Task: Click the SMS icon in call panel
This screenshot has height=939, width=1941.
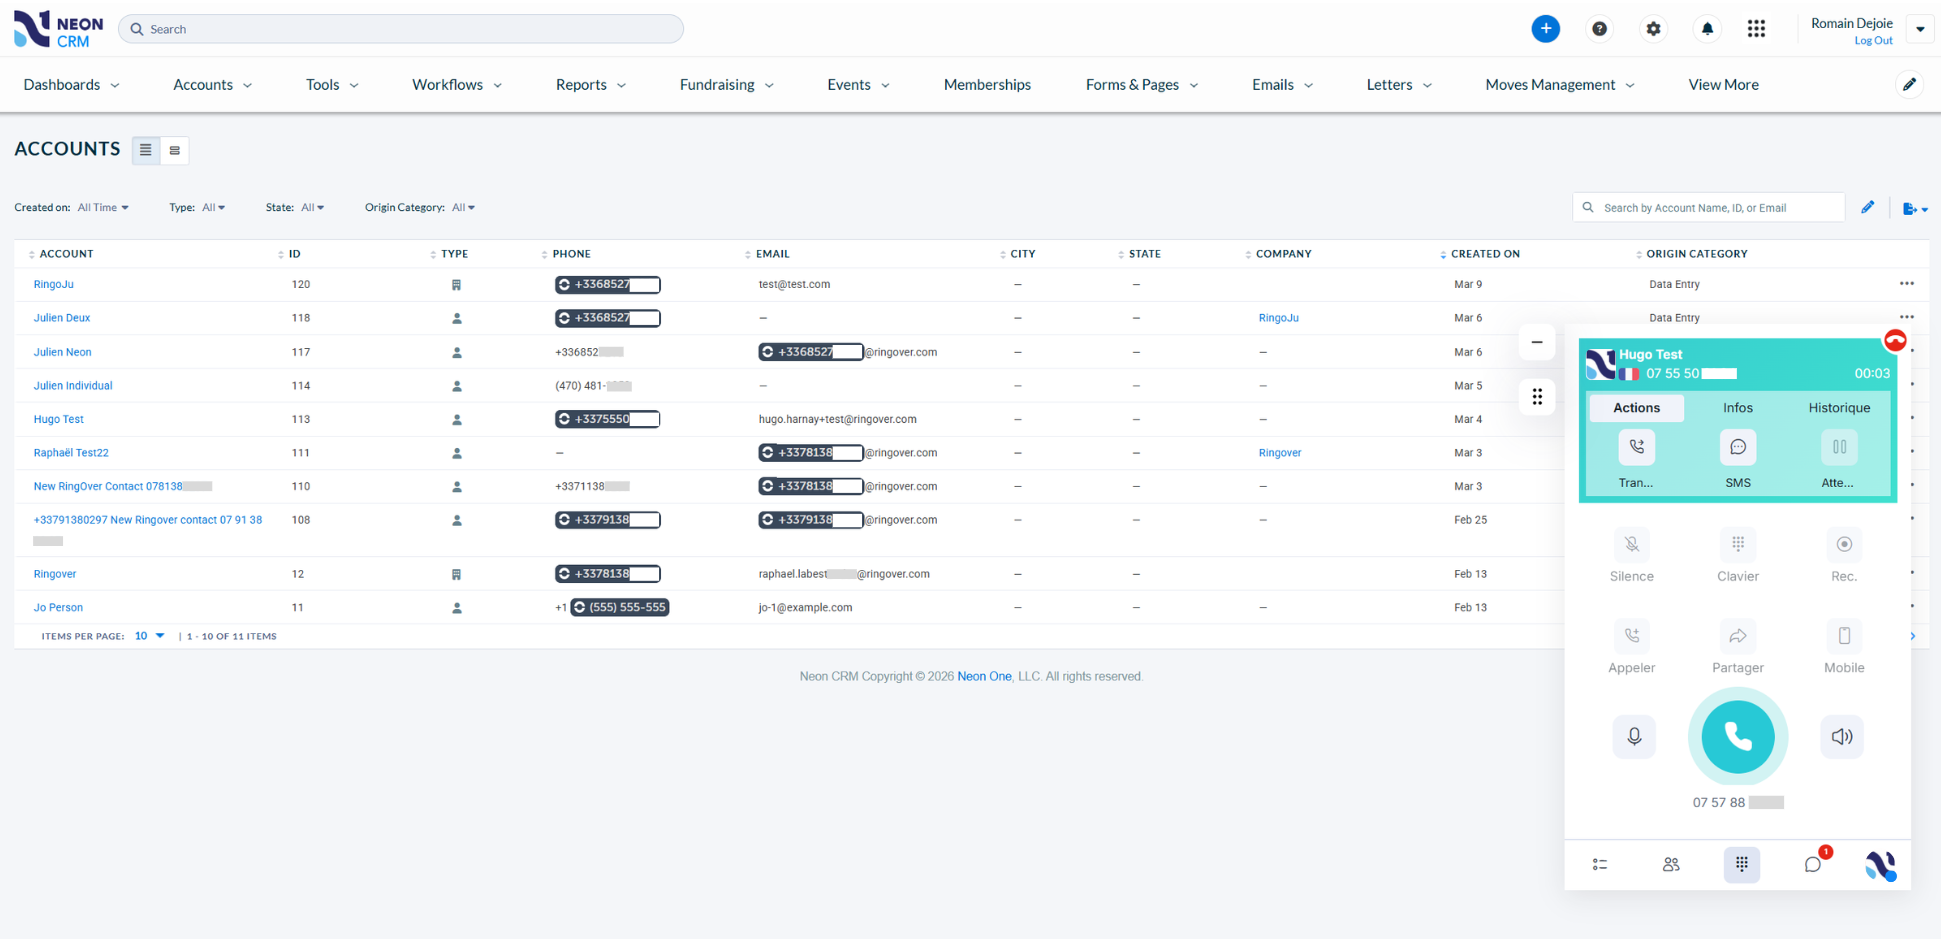Action: click(1737, 448)
